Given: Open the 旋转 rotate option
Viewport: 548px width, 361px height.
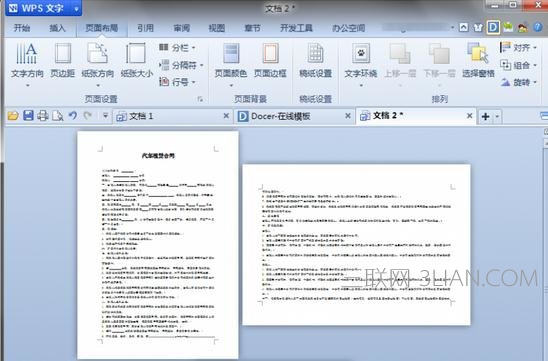Looking at the screenshot, I should [x=518, y=82].
